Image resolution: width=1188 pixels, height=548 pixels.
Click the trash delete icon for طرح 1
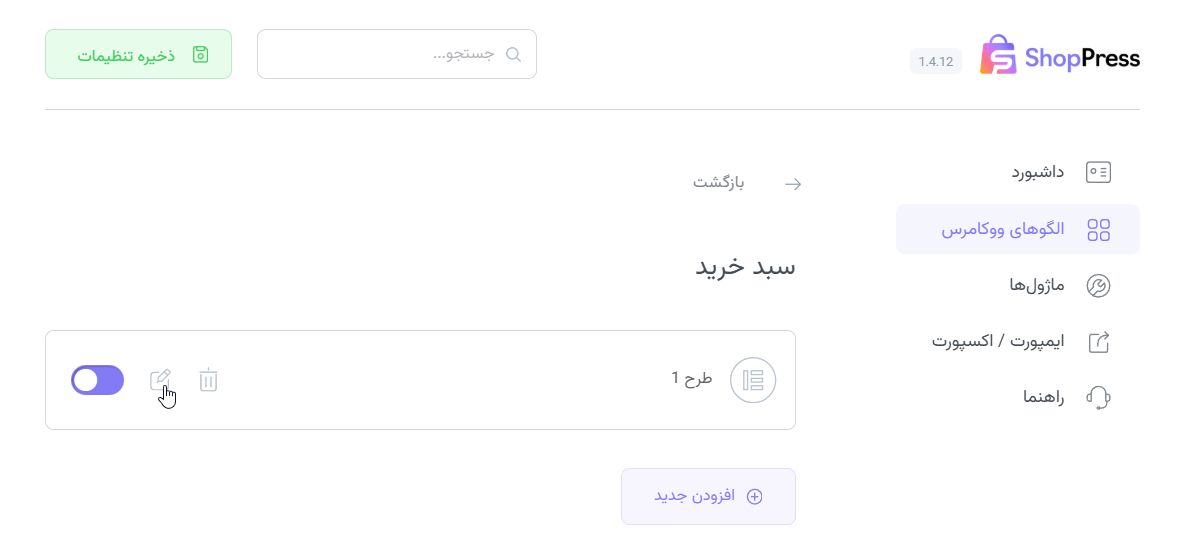point(208,380)
